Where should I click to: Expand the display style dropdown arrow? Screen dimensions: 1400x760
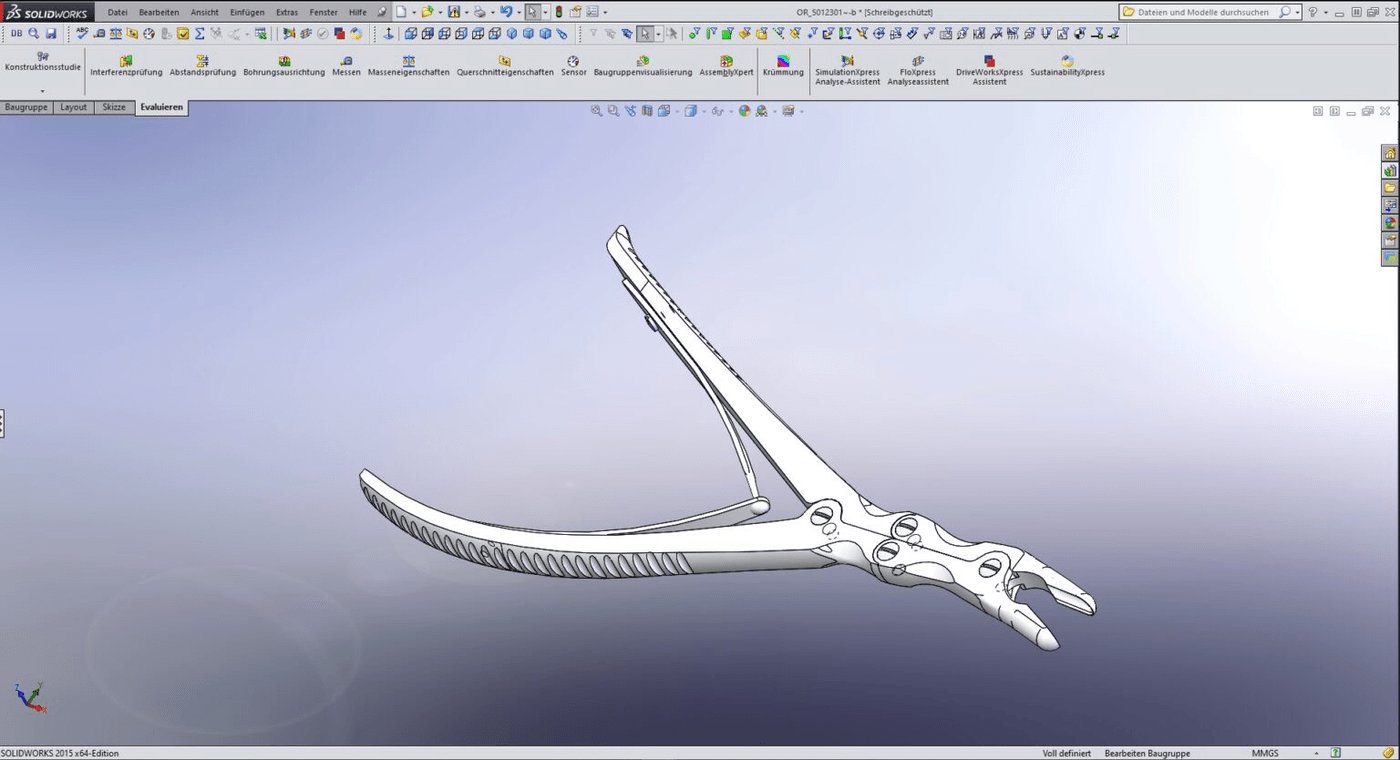tap(704, 111)
